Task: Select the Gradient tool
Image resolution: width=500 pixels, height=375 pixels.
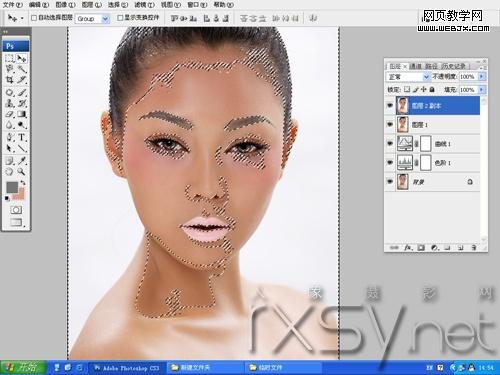Action: click(22, 114)
